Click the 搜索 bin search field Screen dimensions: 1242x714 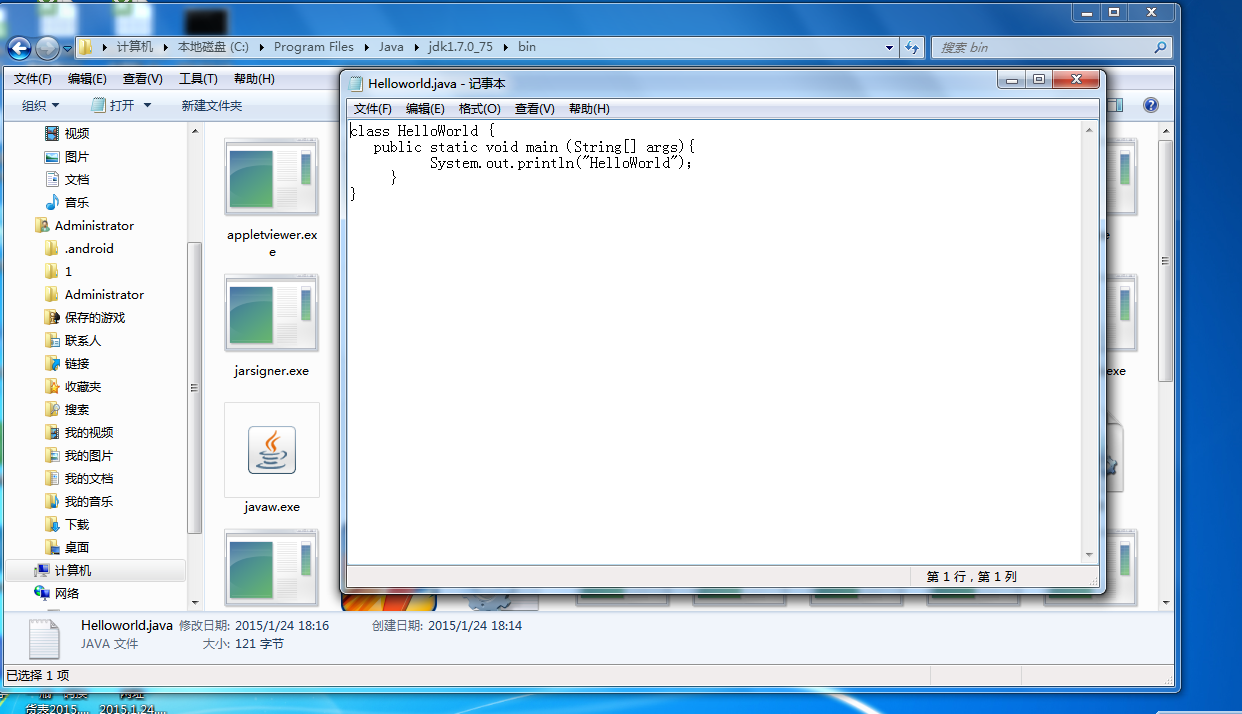(1051, 47)
